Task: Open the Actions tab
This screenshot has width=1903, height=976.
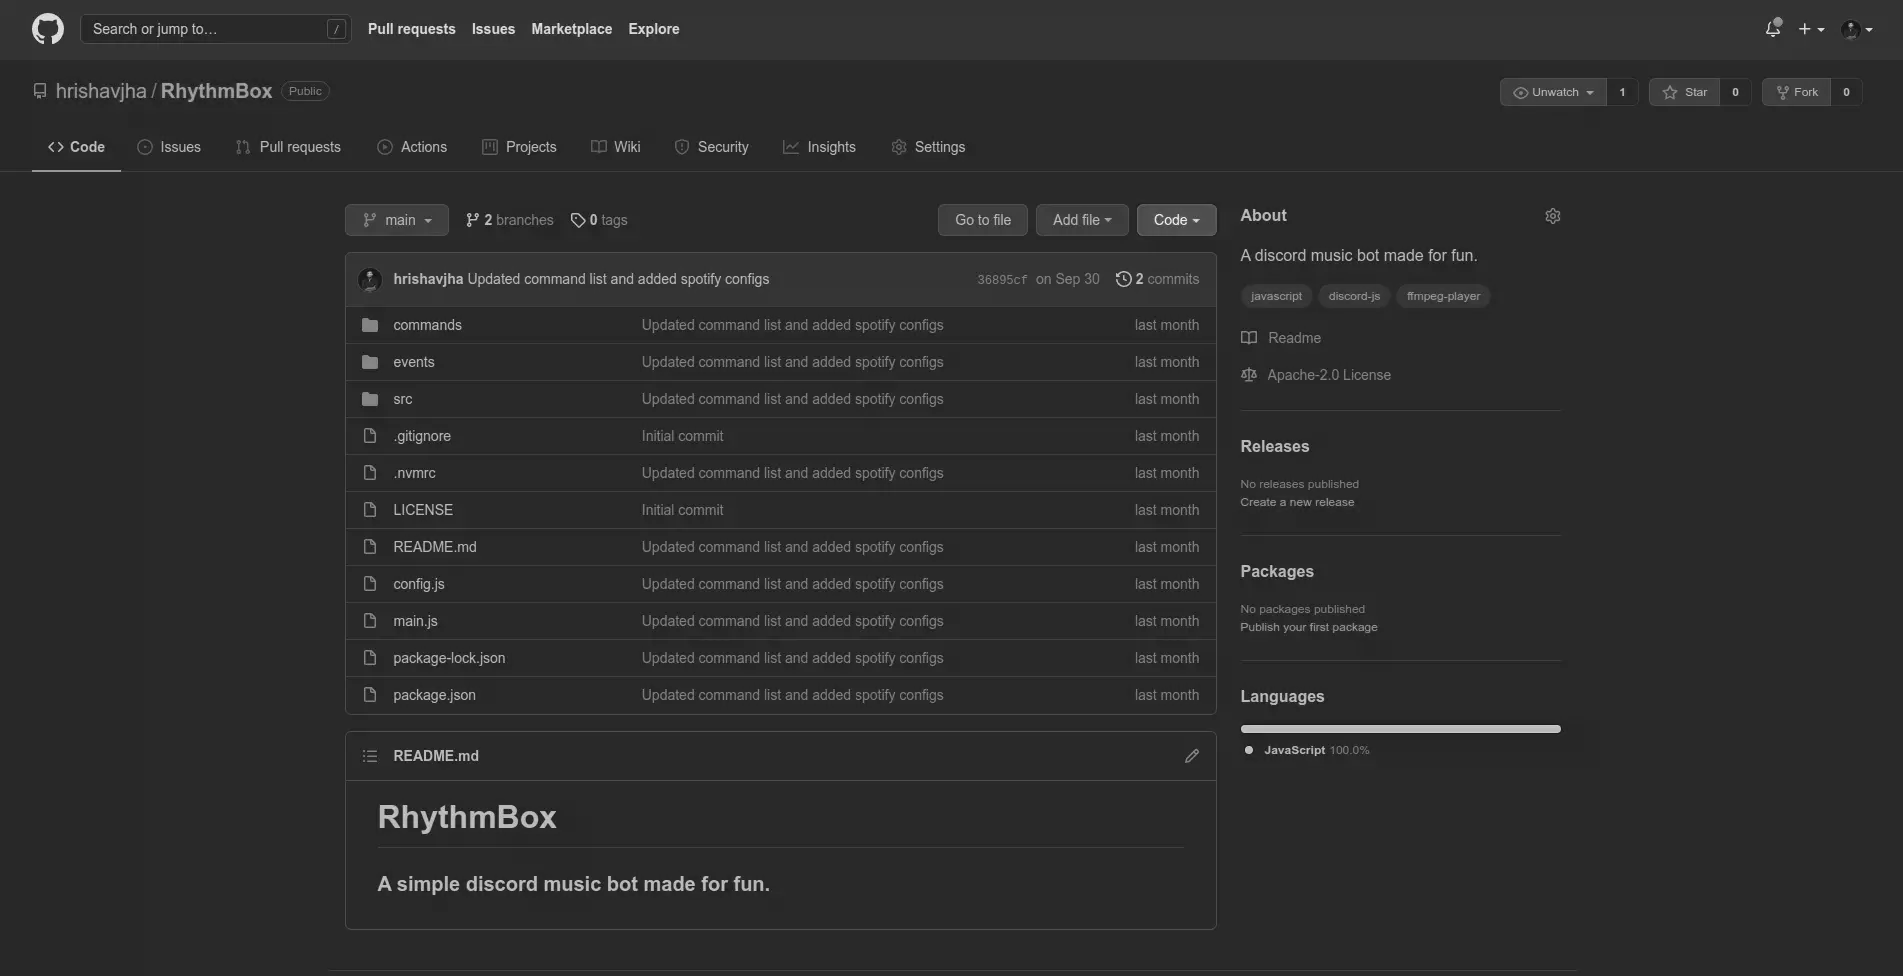Action: [x=412, y=147]
